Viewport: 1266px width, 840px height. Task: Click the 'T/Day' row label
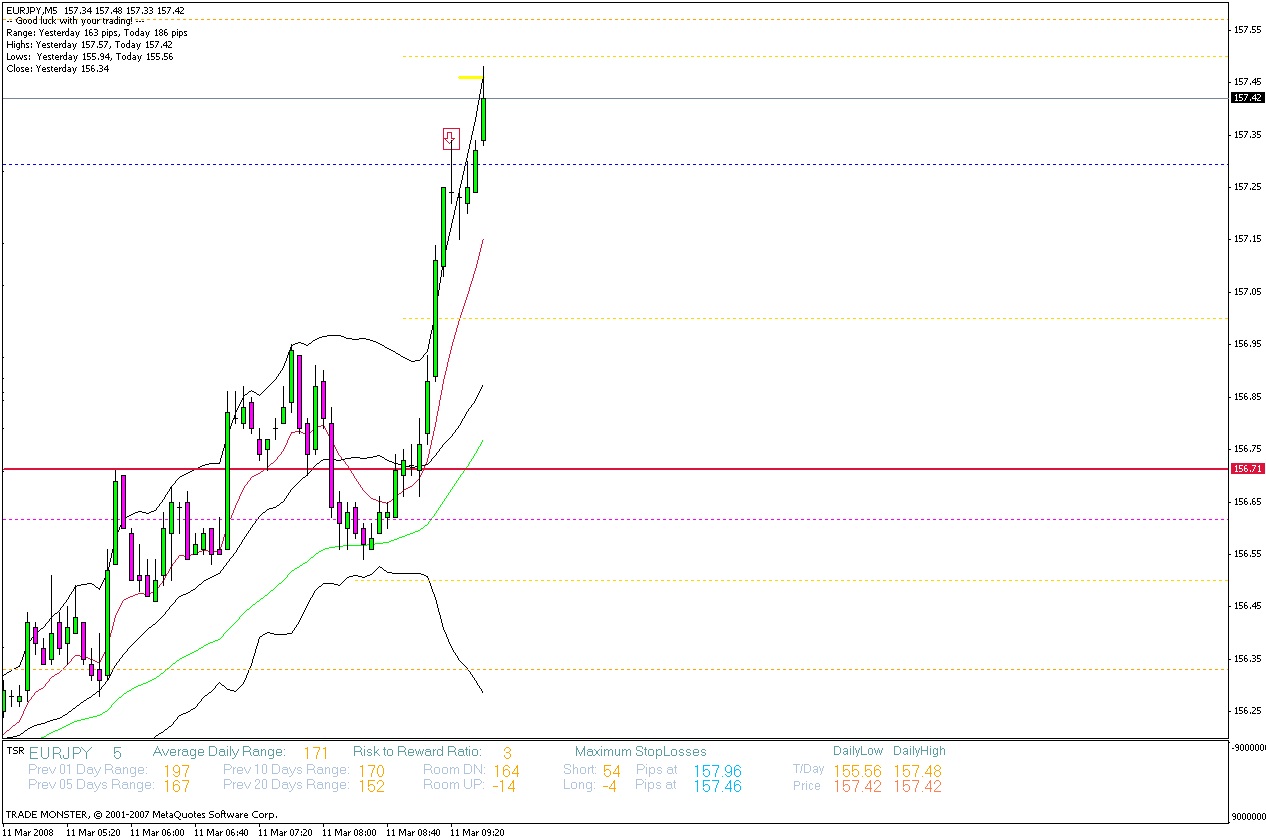click(x=808, y=769)
